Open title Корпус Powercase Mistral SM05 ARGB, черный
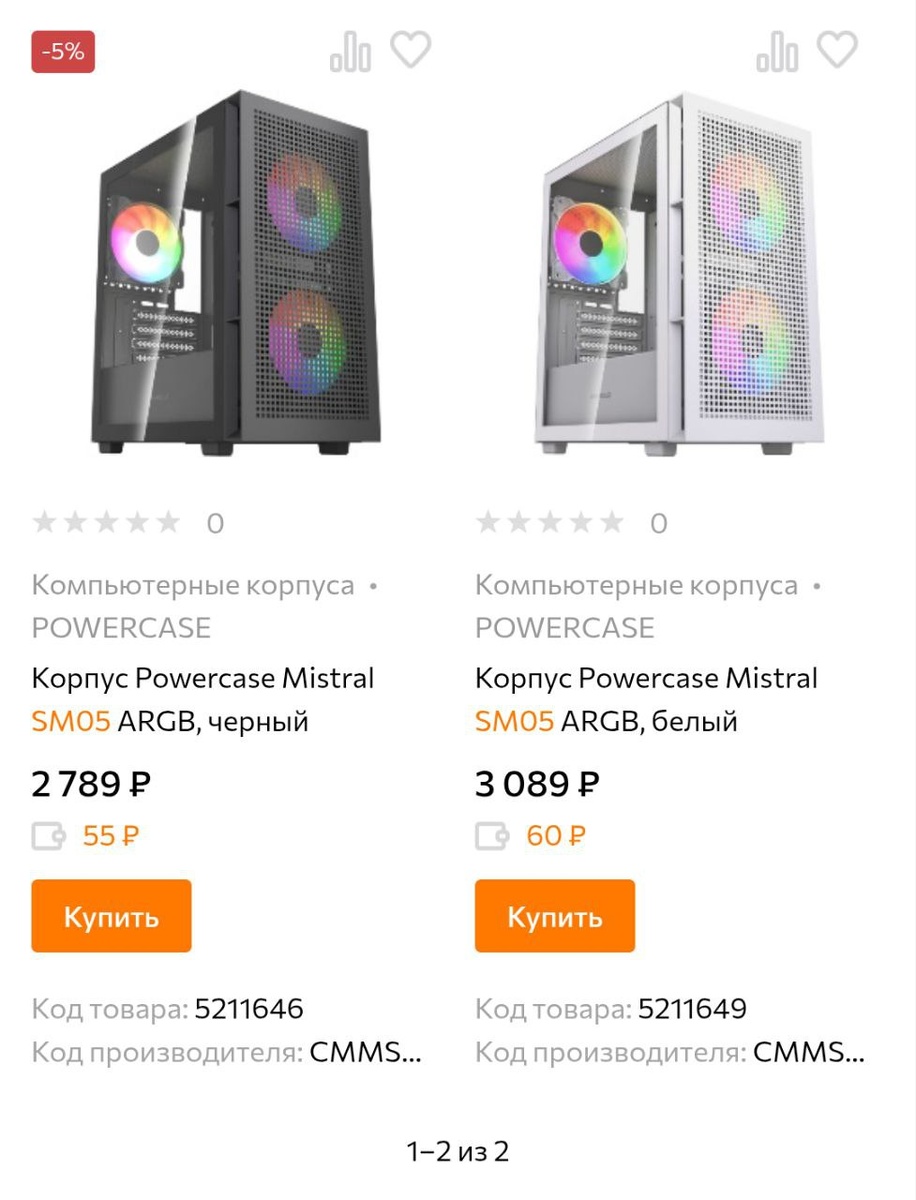 click(x=203, y=699)
